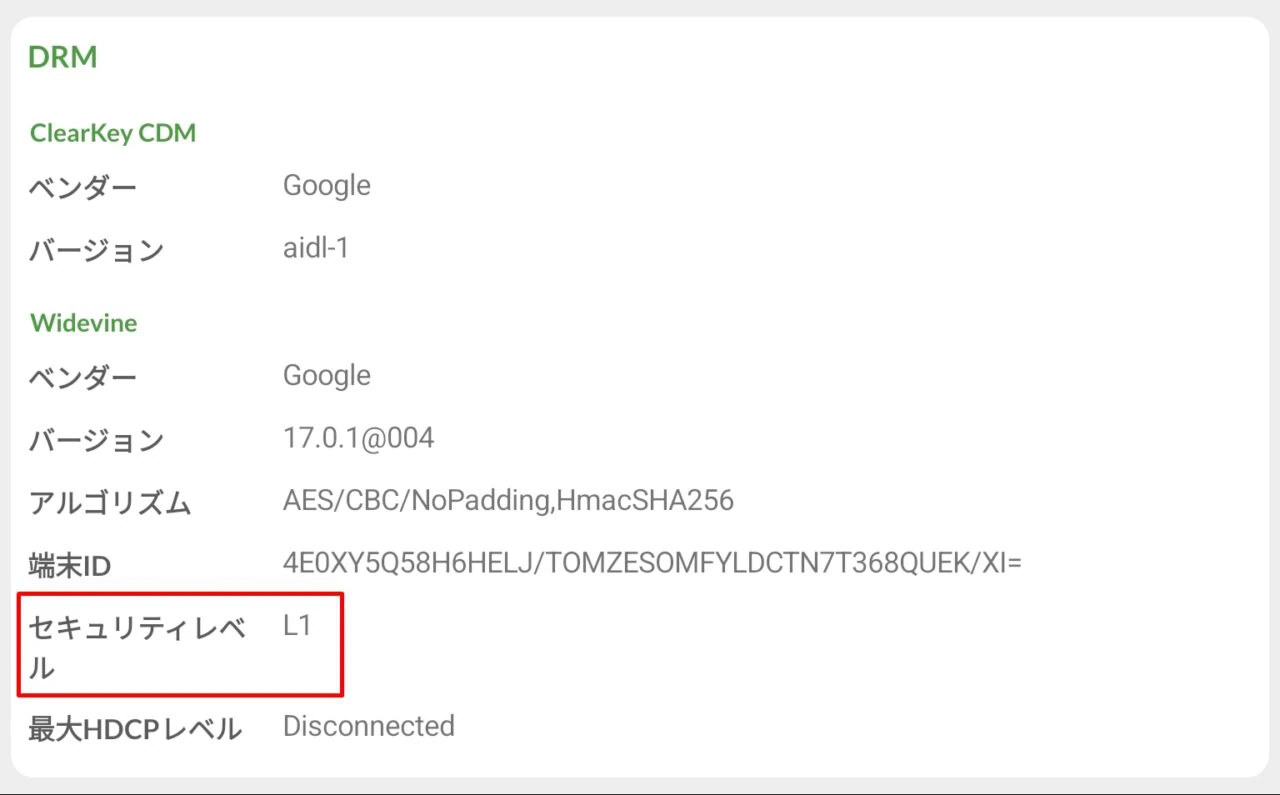This screenshot has width=1280, height=795.
Task: Select the 端末ID label
Action: pyautogui.click(x=70, y=566)
